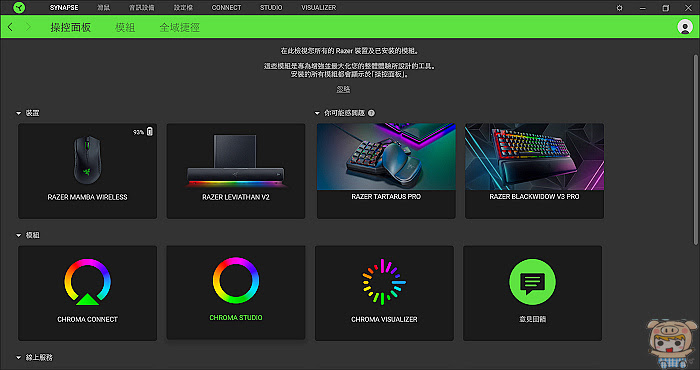Open the VISUALIZER top menu tab
Viewport: 700px width, 370px height.
(x=319, y=8)
